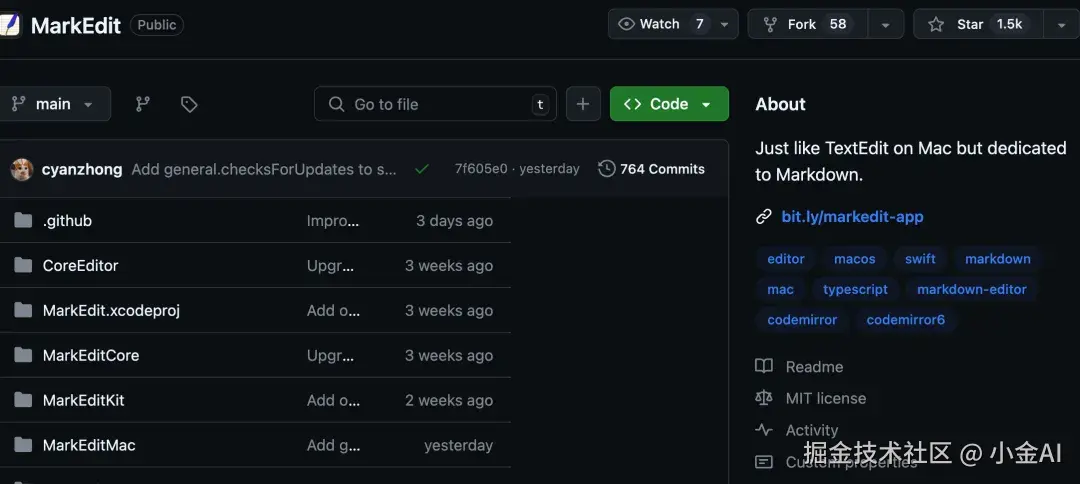
Task: Star the MarkEdit repository
Action: click(979, 24)
